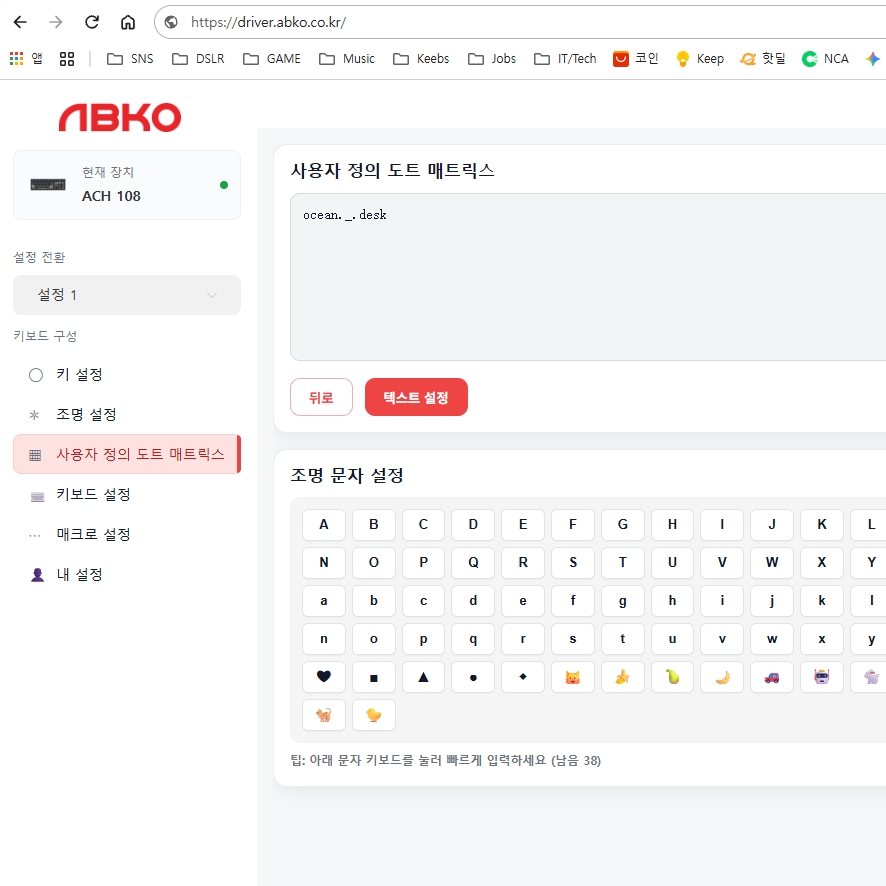Image resolution: width=886 pixels, height=886 pixels.
Task: Open the SNS bookmarks folder
Action: pos(130,58)
